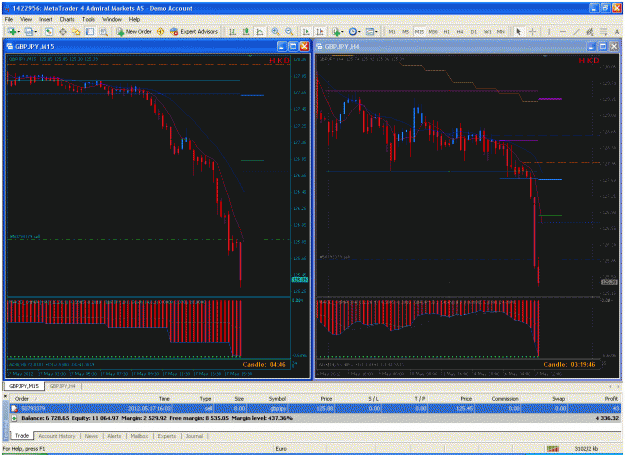
Task: Select the Trade terminal tab
Action: click(x=22, y=436)
